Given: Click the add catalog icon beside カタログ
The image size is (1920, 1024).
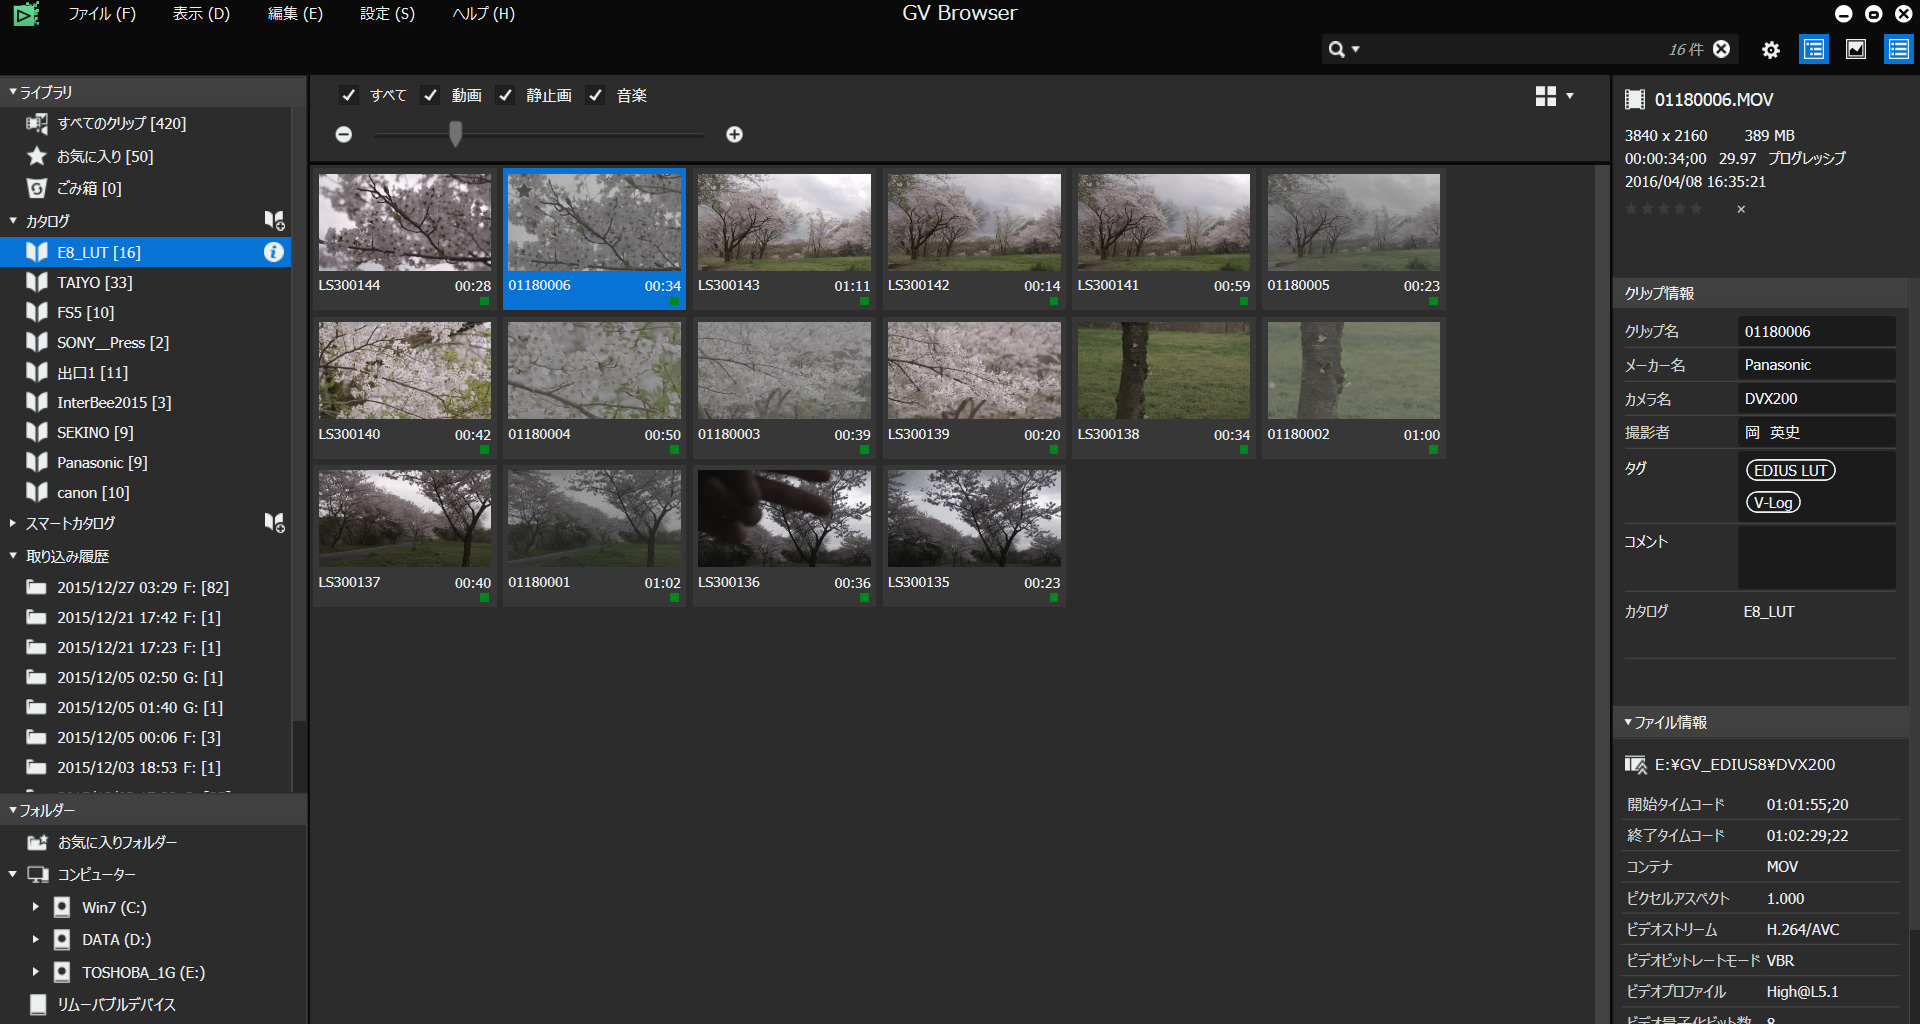Looking at the screenshot, I should point(273,220).
